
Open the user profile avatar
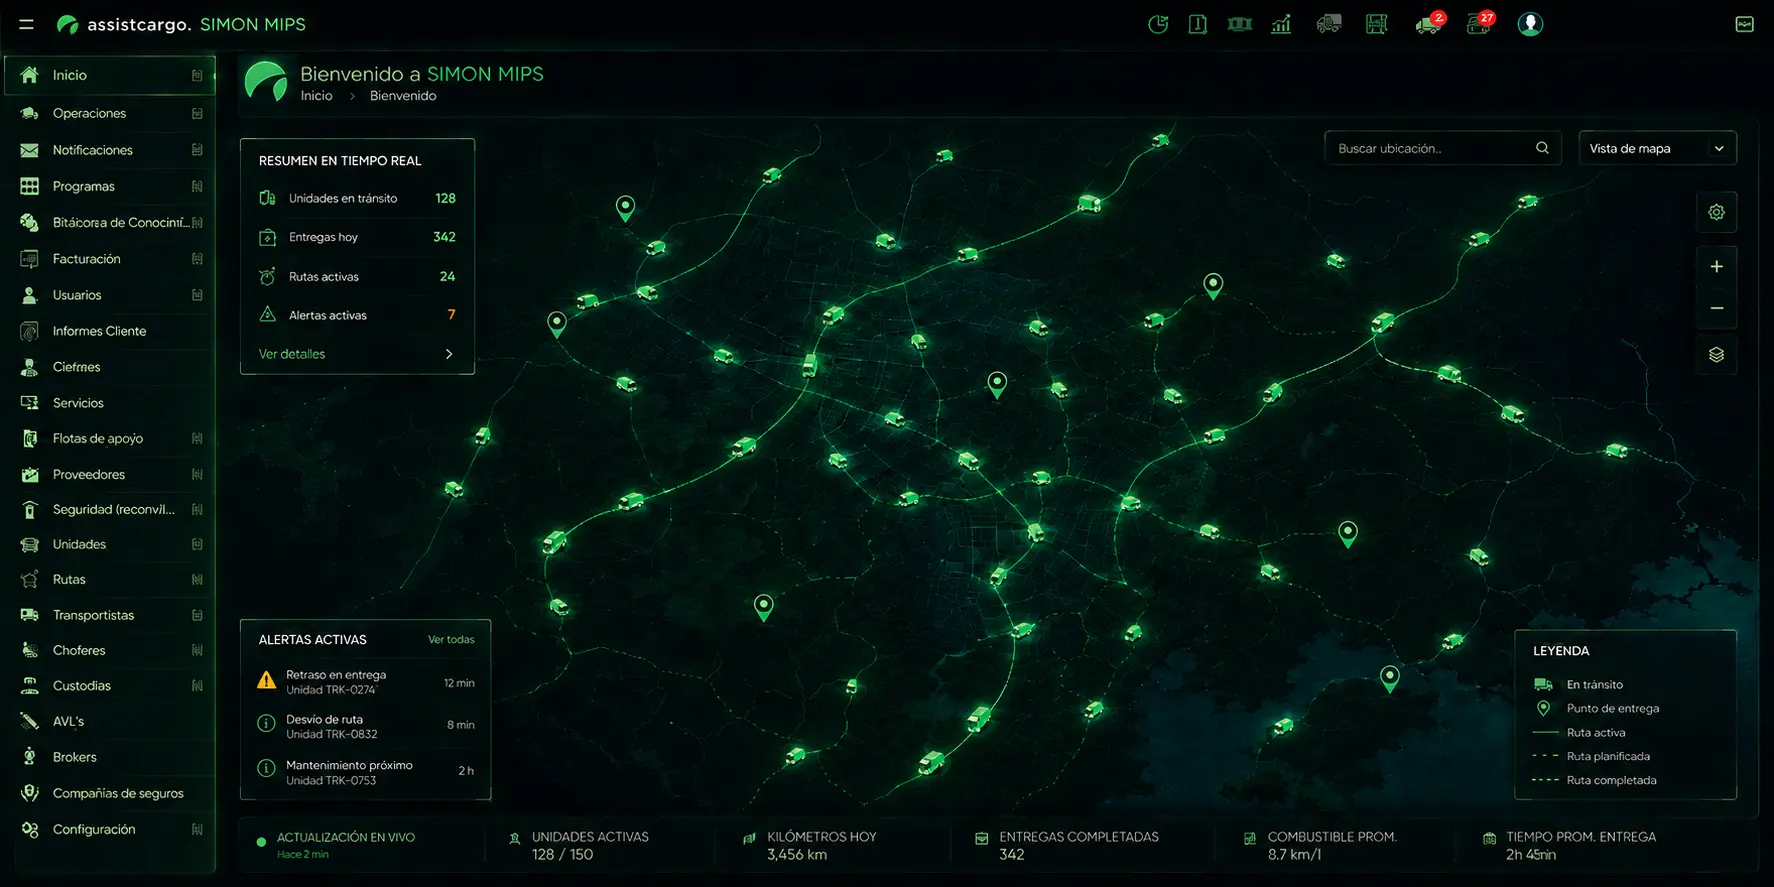click(x=1530, y=24)
